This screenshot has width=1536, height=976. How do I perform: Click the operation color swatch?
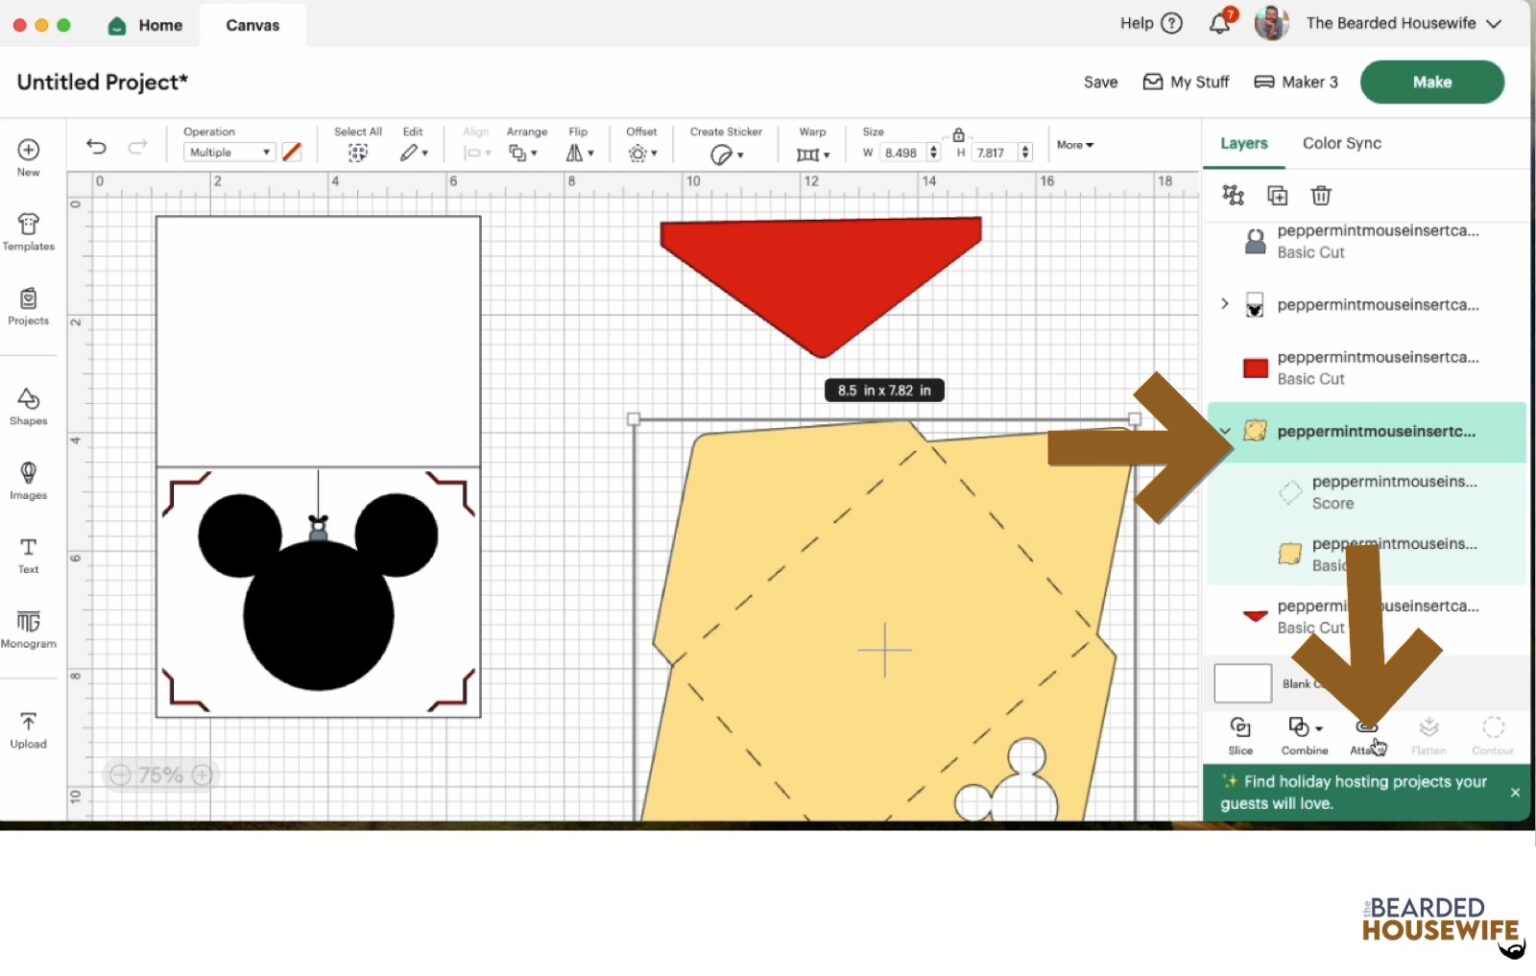click(292, 152)
